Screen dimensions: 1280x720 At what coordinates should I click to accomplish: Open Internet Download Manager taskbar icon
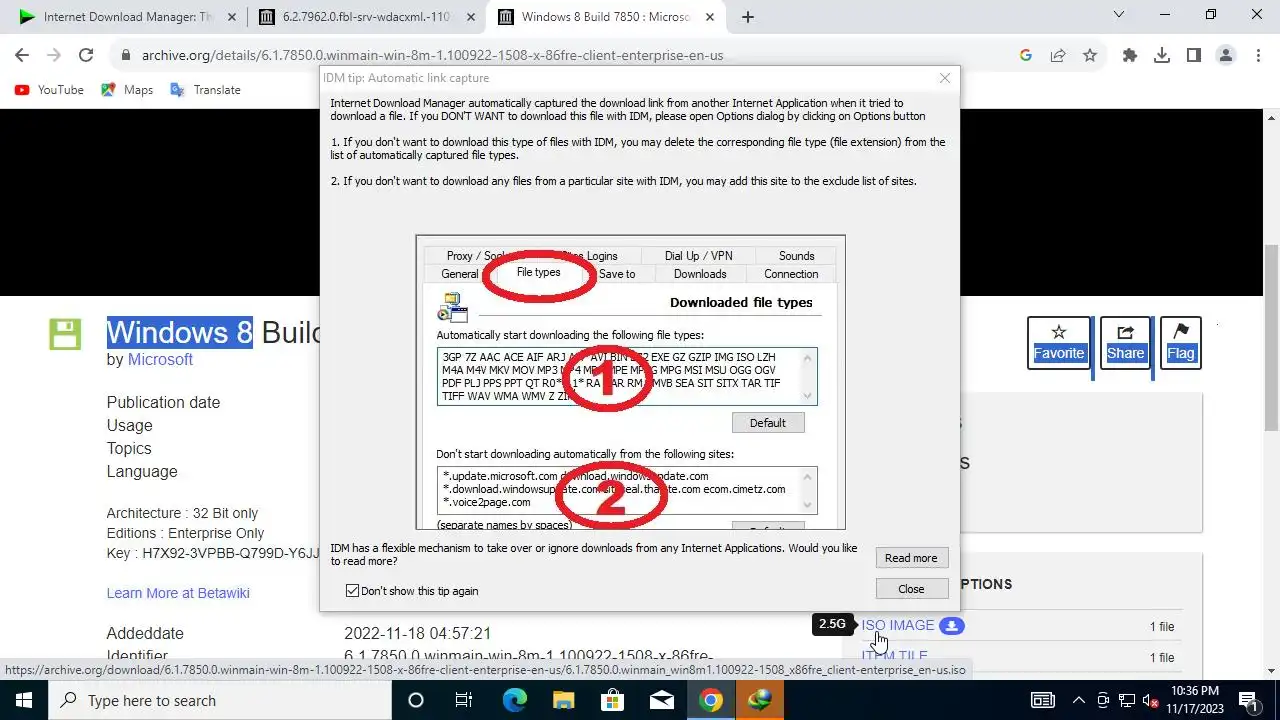[760, 700]
